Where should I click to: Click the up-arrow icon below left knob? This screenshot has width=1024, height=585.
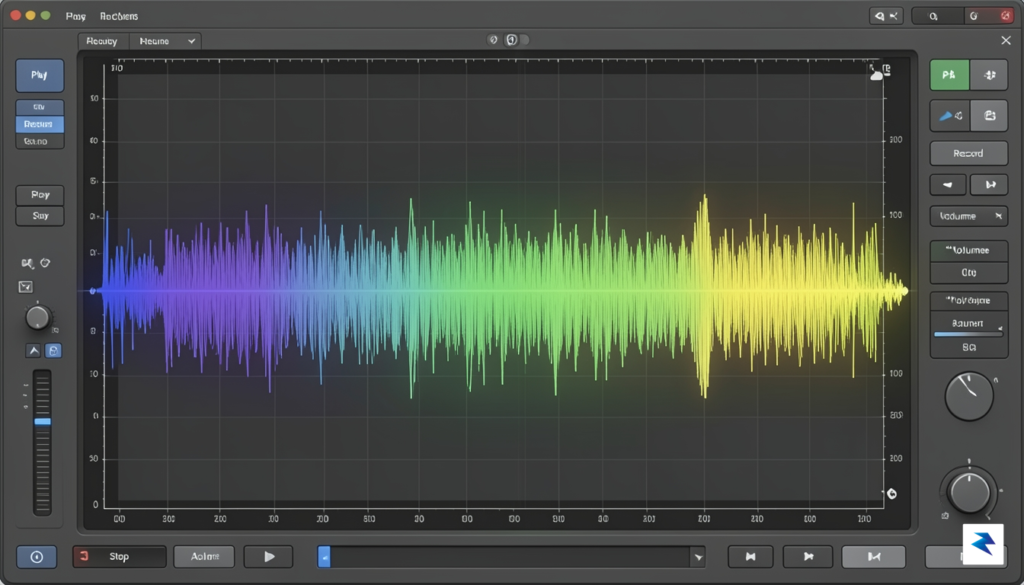click(x=33, y=351)
